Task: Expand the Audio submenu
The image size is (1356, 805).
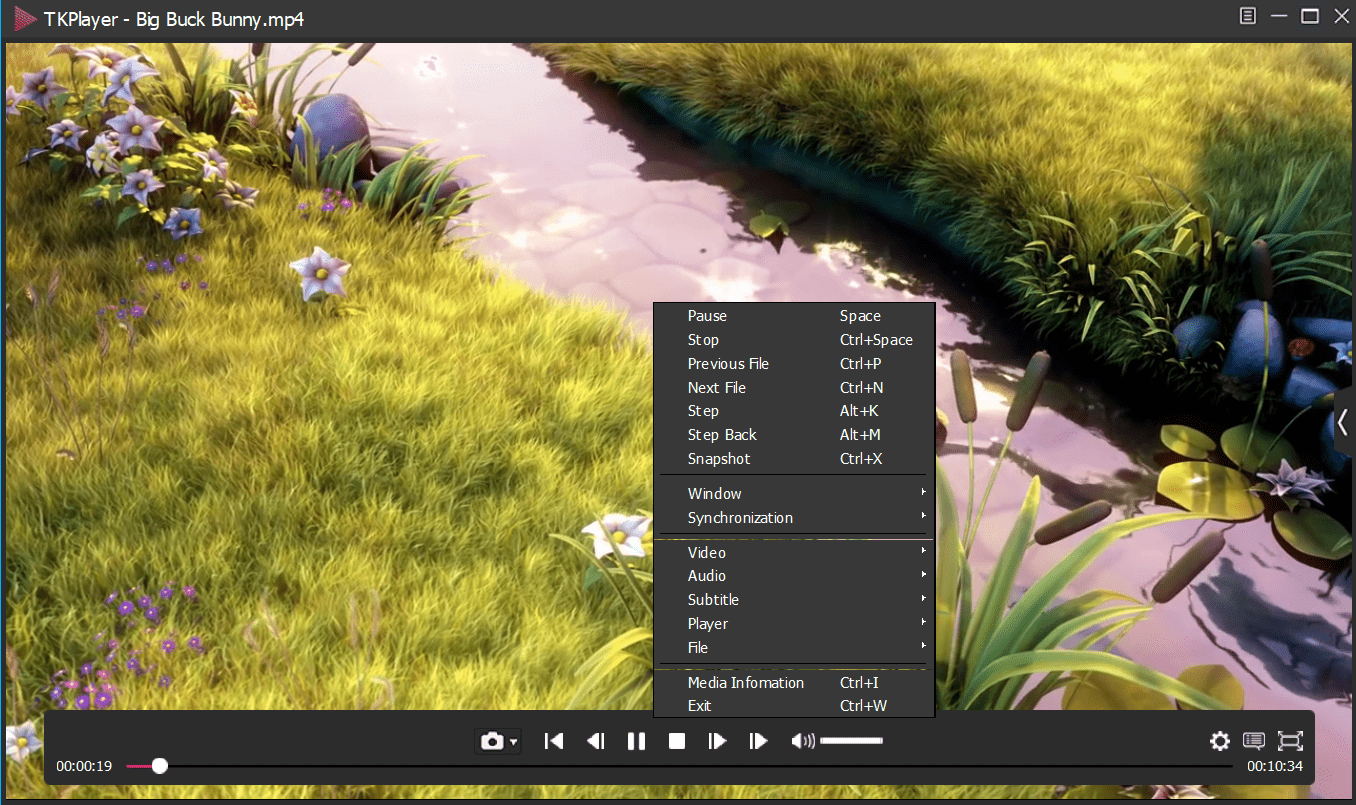Action: tap(794, 576)
